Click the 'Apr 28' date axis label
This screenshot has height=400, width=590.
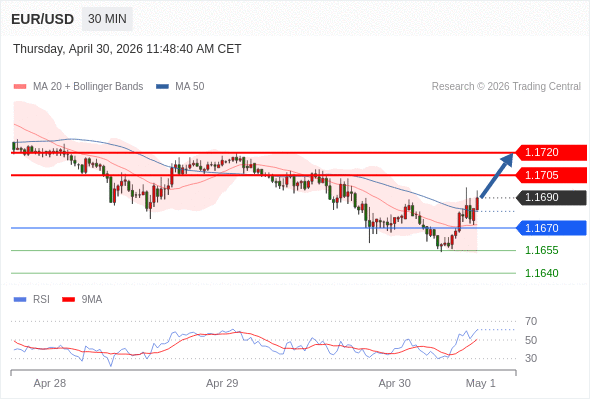point(50,383)
